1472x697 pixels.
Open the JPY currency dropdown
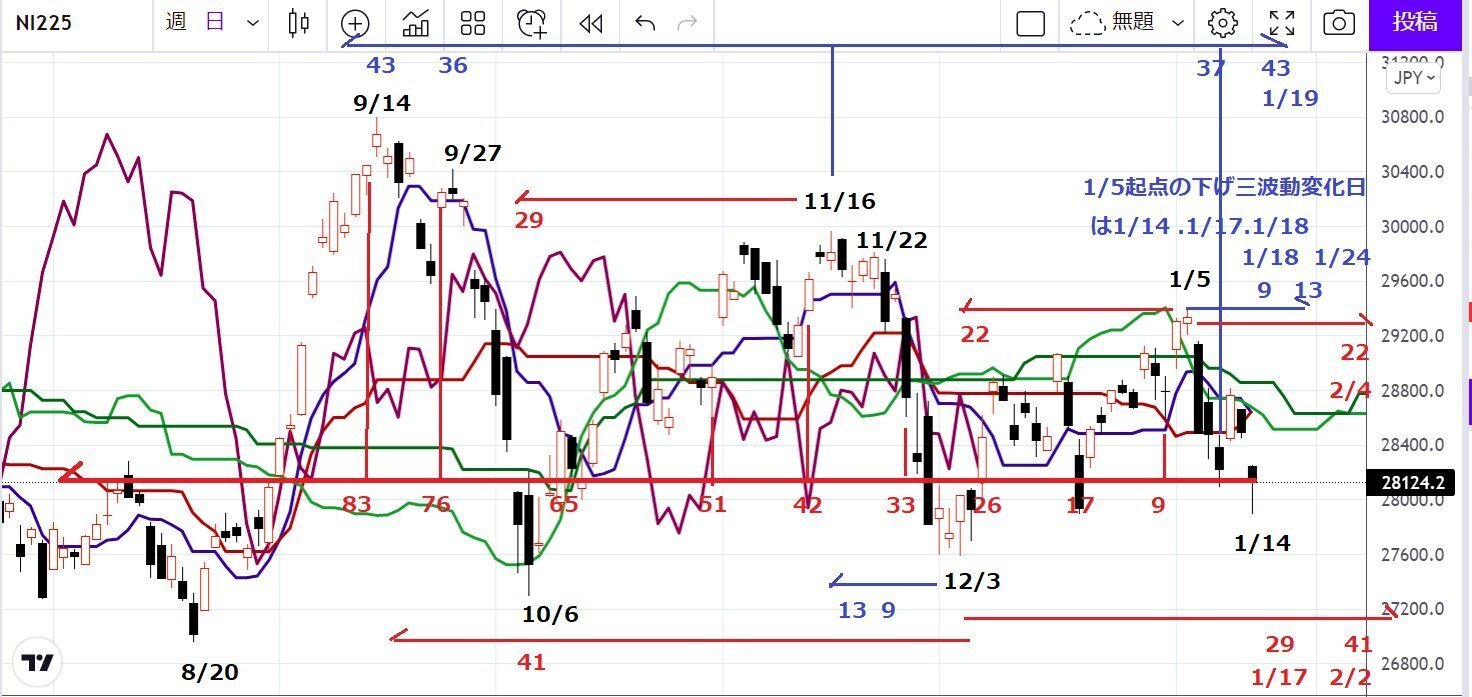tap(1412, 77)
